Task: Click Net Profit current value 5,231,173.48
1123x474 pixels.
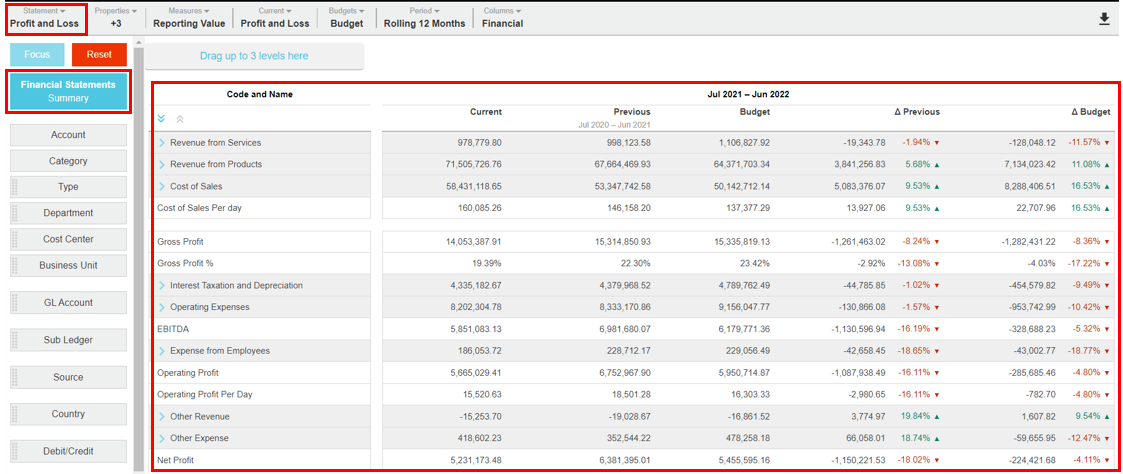Action: (476, 460)
